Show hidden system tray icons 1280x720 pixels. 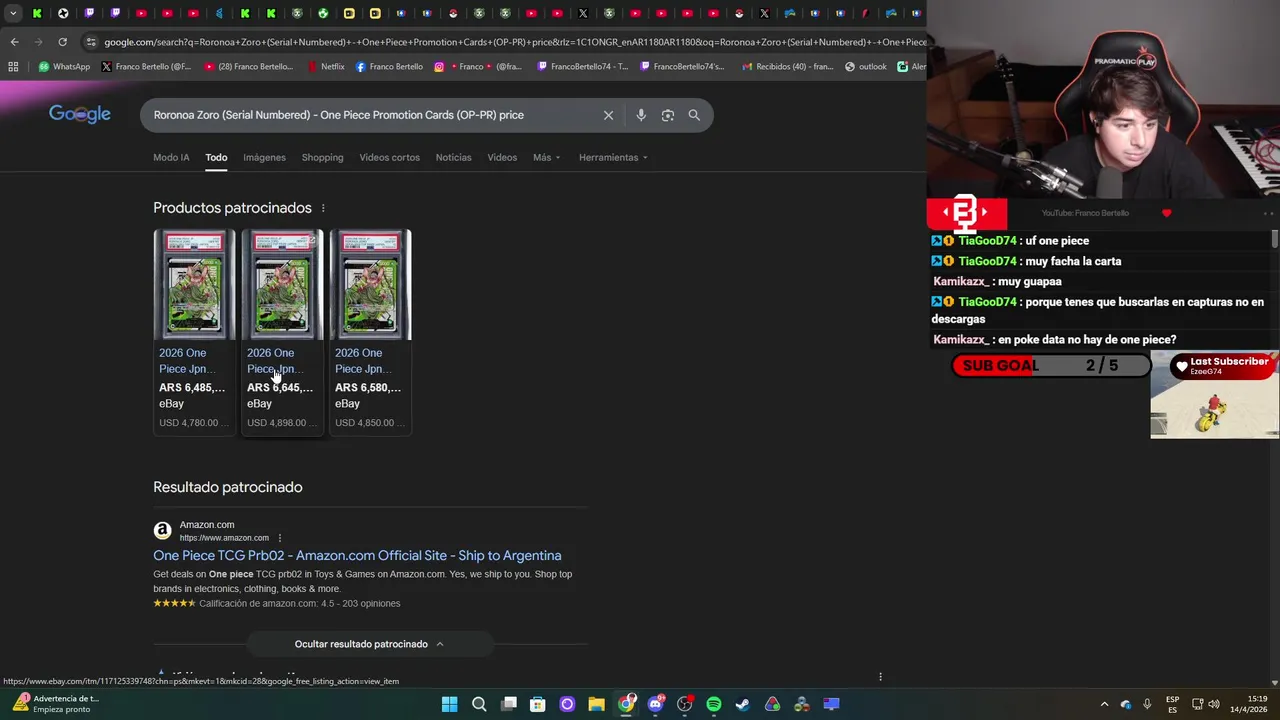point(1104,704)
